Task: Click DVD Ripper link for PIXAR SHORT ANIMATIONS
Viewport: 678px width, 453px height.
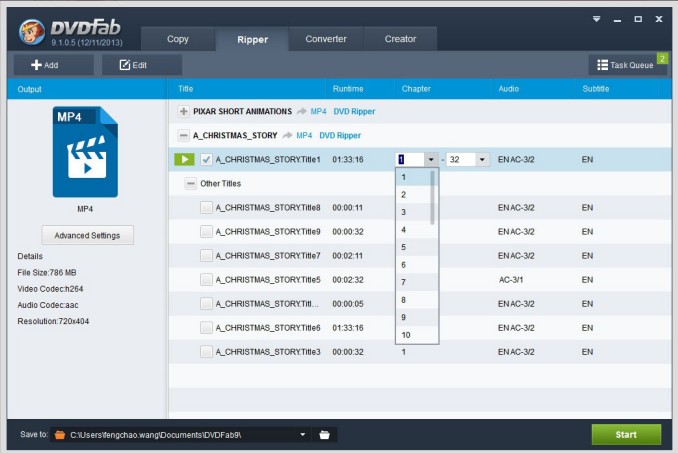Action: pos(354,112)
